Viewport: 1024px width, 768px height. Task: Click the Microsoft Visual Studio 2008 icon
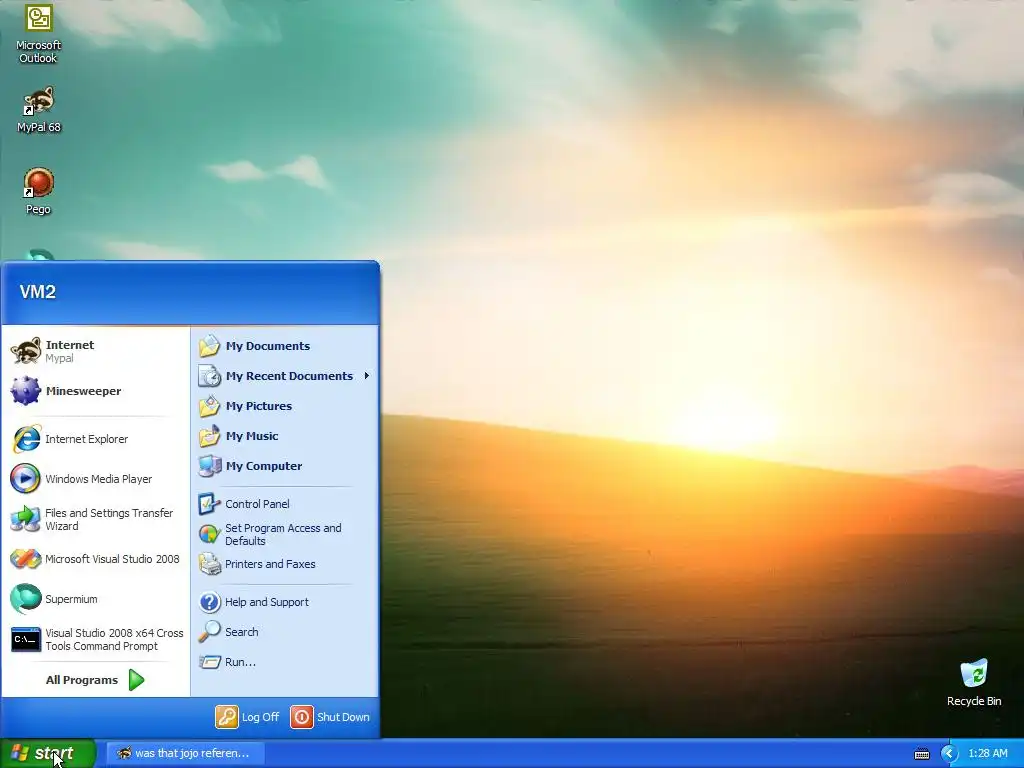point(26,559)
